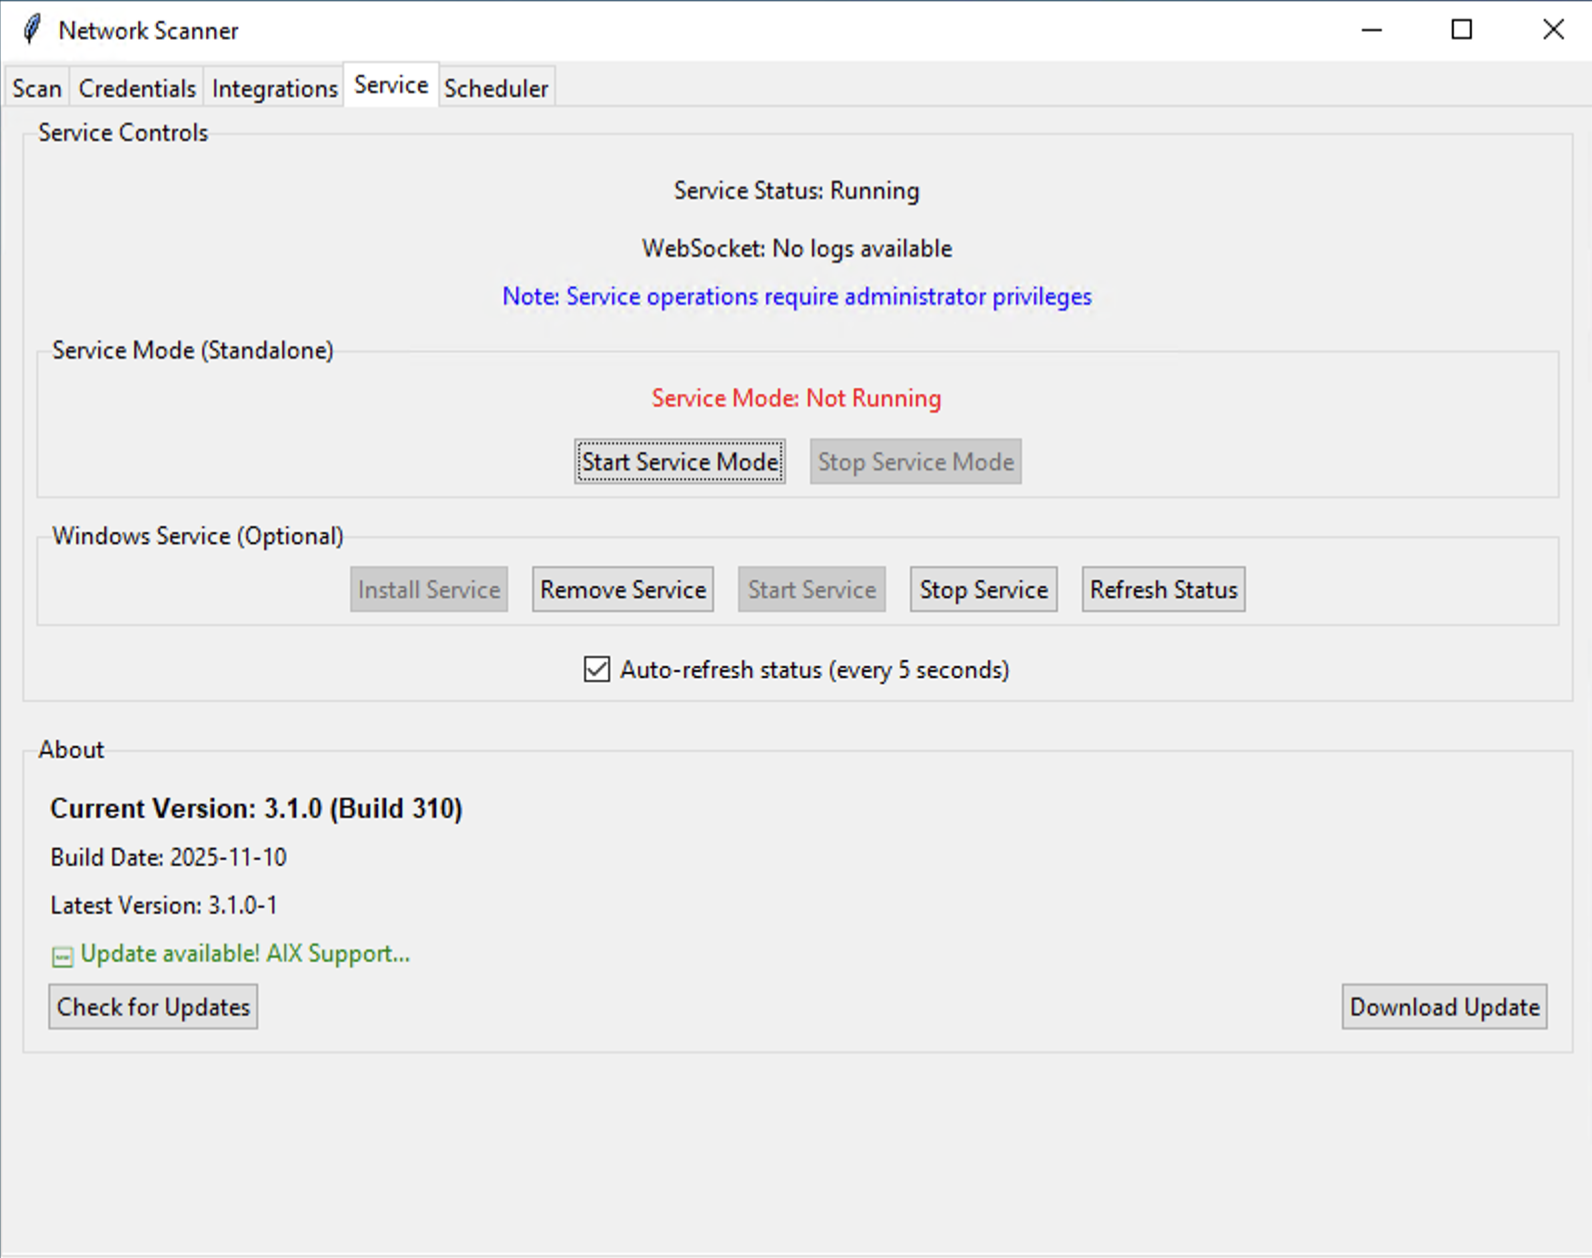Click the feather app icon in title bar
1592x1258 pixels.
pyautogui.click(x=32, y=30)
